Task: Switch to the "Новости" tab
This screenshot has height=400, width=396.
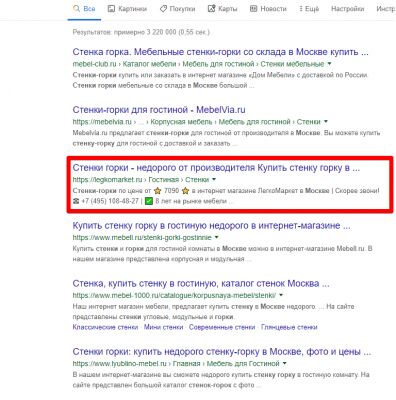Action: click(x=268, y=9)
